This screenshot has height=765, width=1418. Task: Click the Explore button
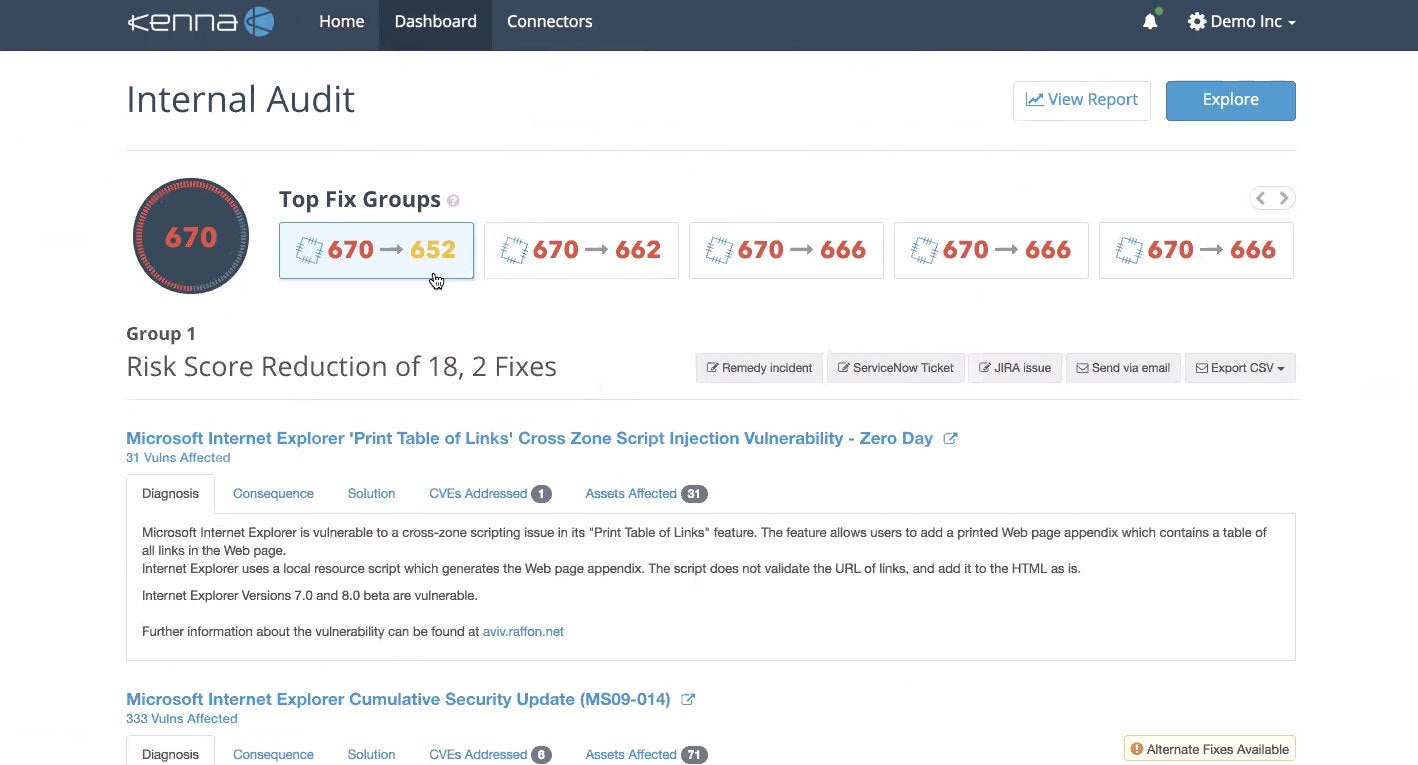click(1230, 100)
